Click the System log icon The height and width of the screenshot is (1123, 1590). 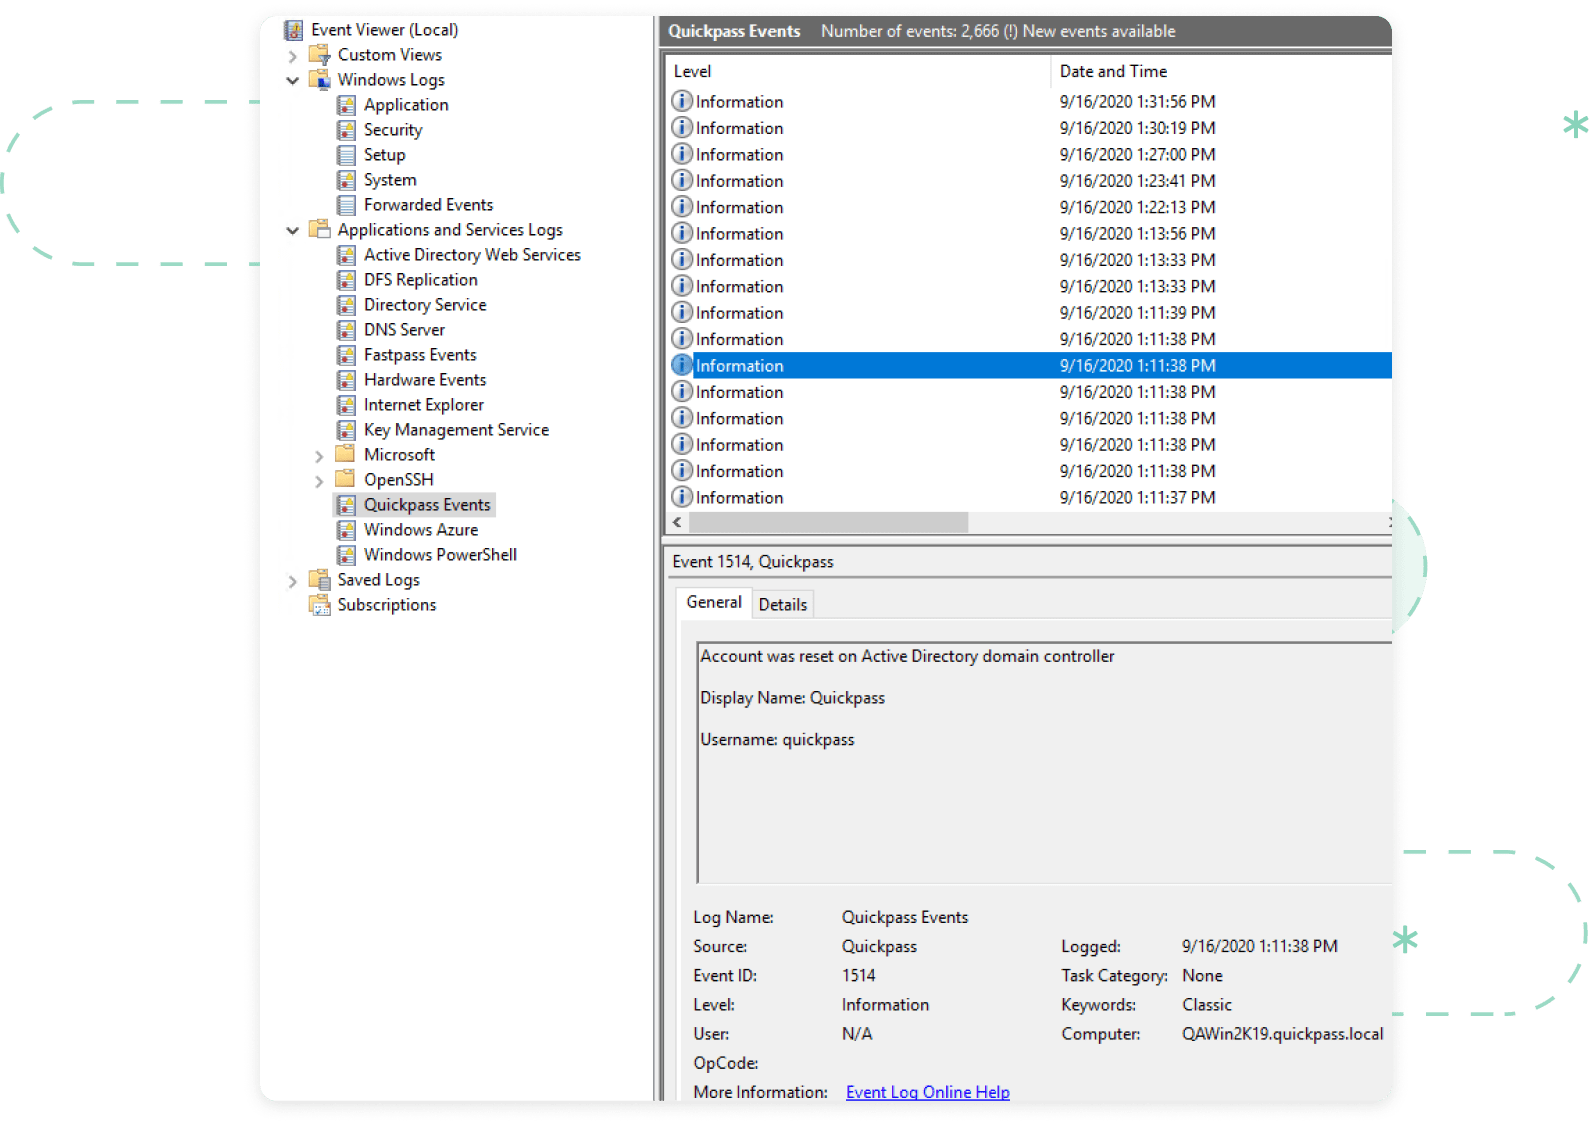tap(346, 180)
